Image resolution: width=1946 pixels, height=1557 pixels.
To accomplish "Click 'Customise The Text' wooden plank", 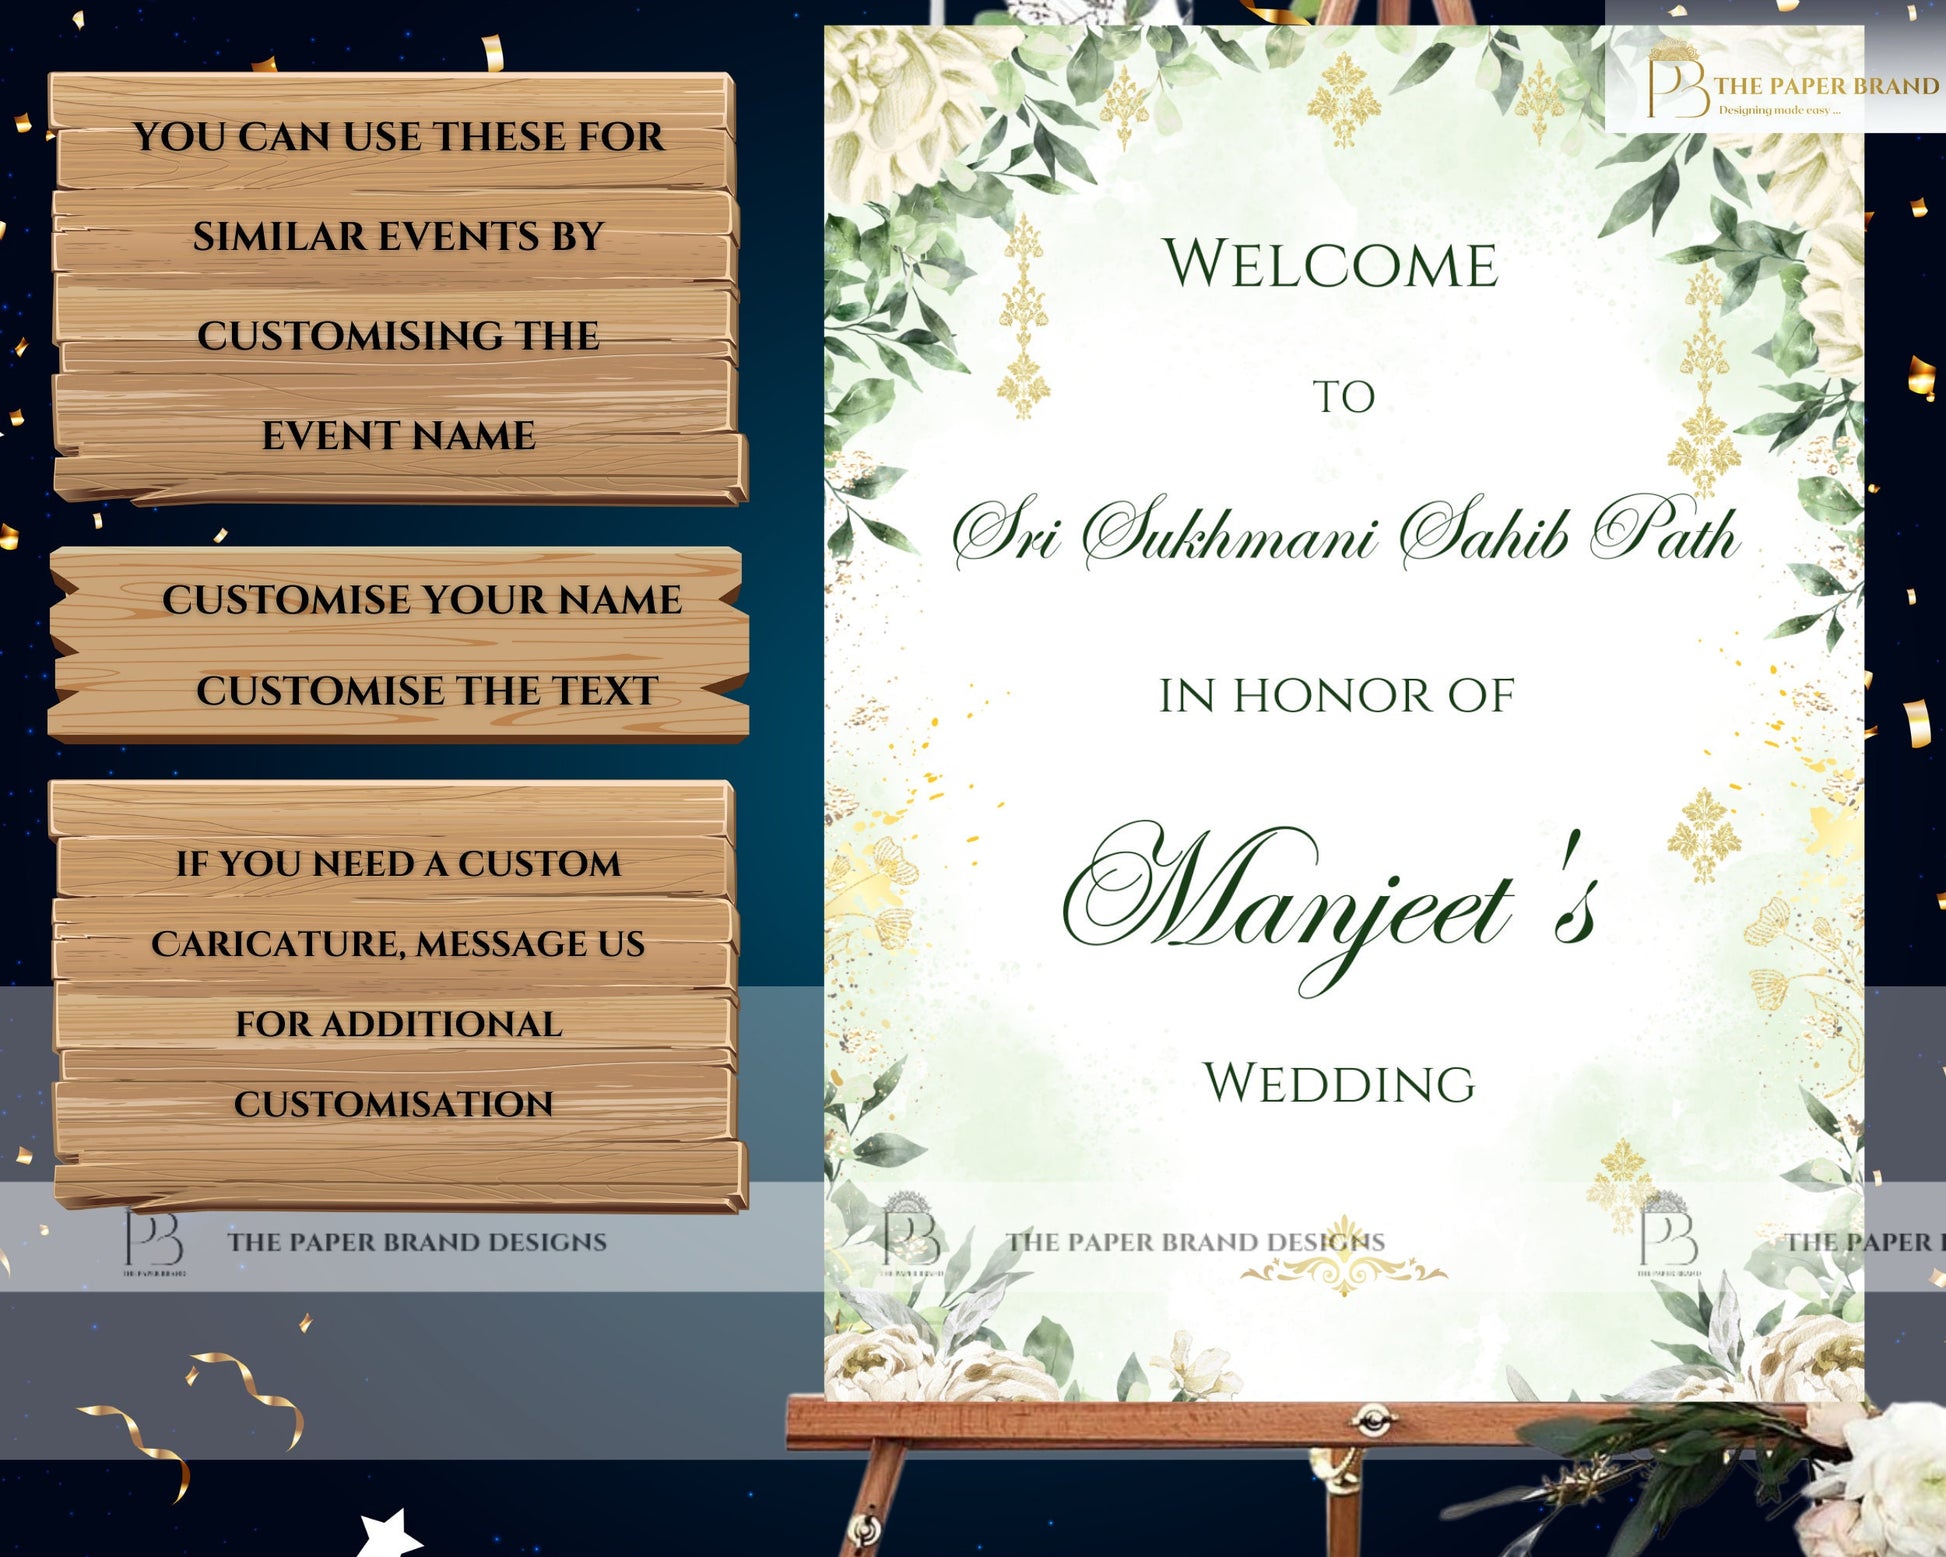I will [427, 691].
